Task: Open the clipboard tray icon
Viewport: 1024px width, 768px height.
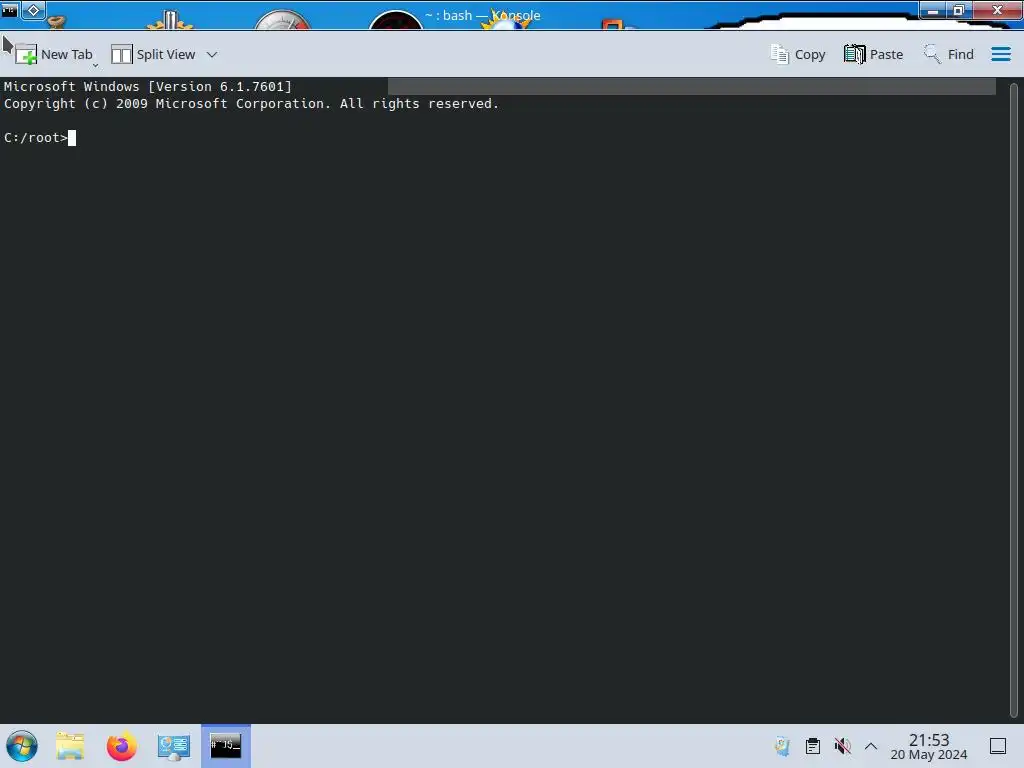Action: (812, 746)
